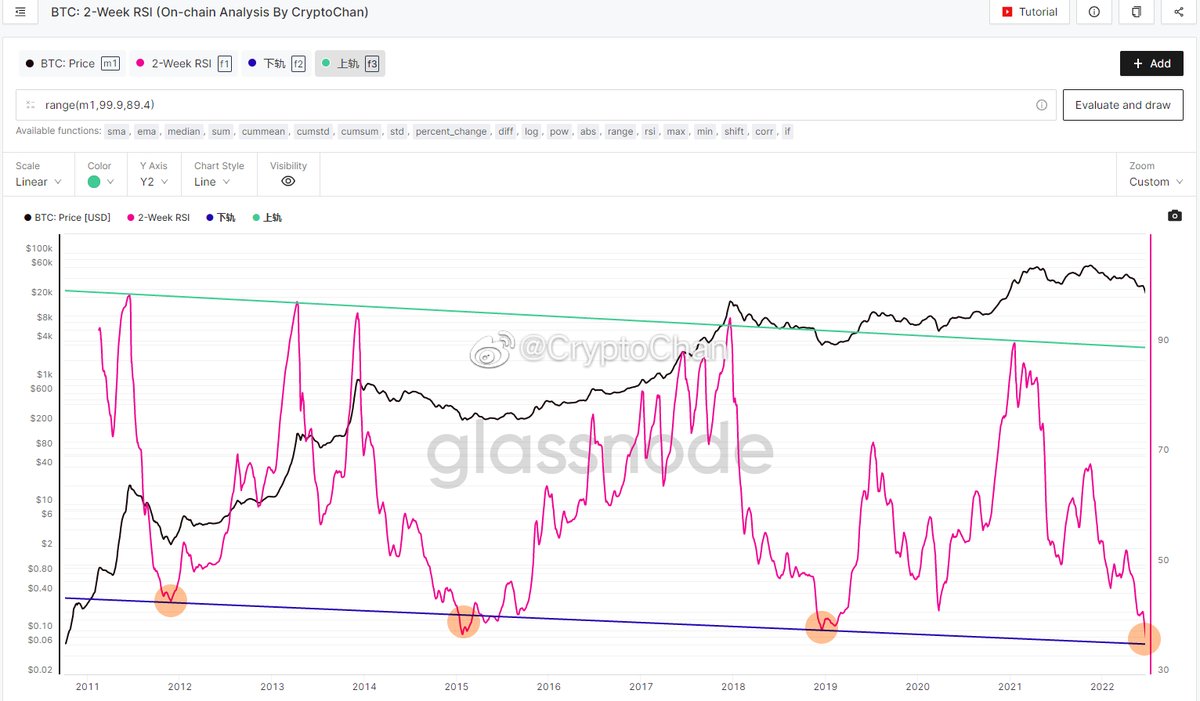The image size is (1200, 701).
Task: Select the 2-Week RSI f1 metric tab
Action: [183, 63]
